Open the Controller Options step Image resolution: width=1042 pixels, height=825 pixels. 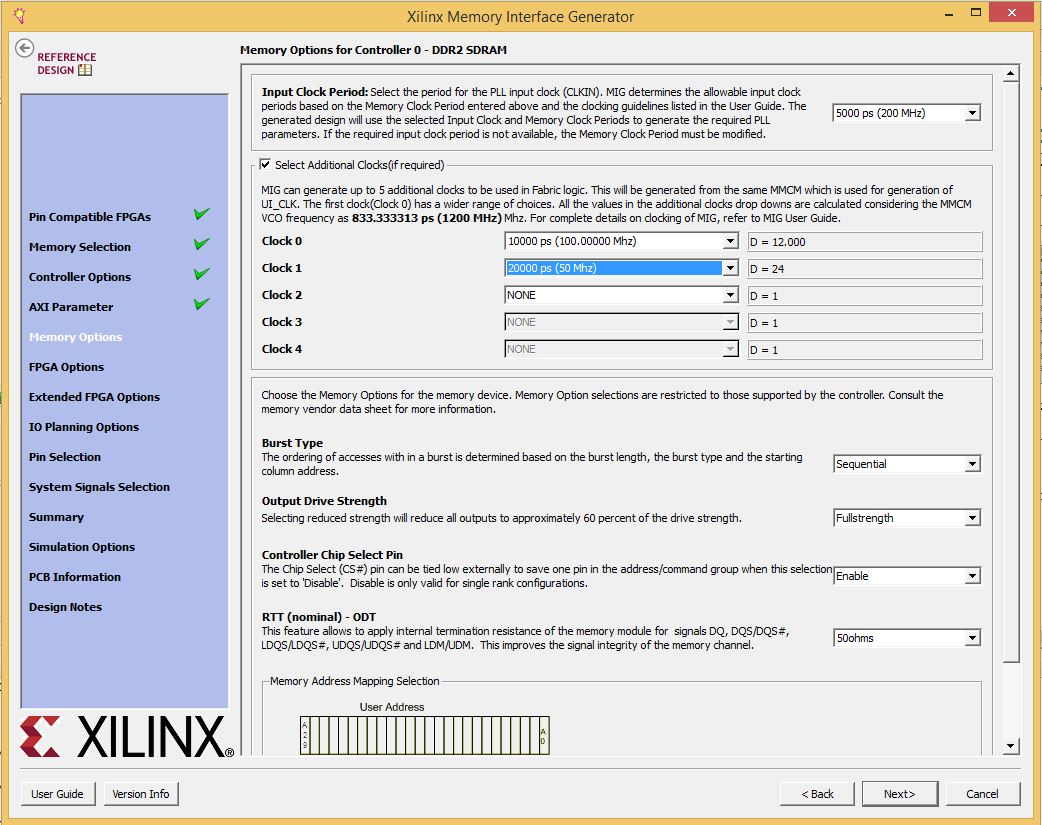(80, 277)
